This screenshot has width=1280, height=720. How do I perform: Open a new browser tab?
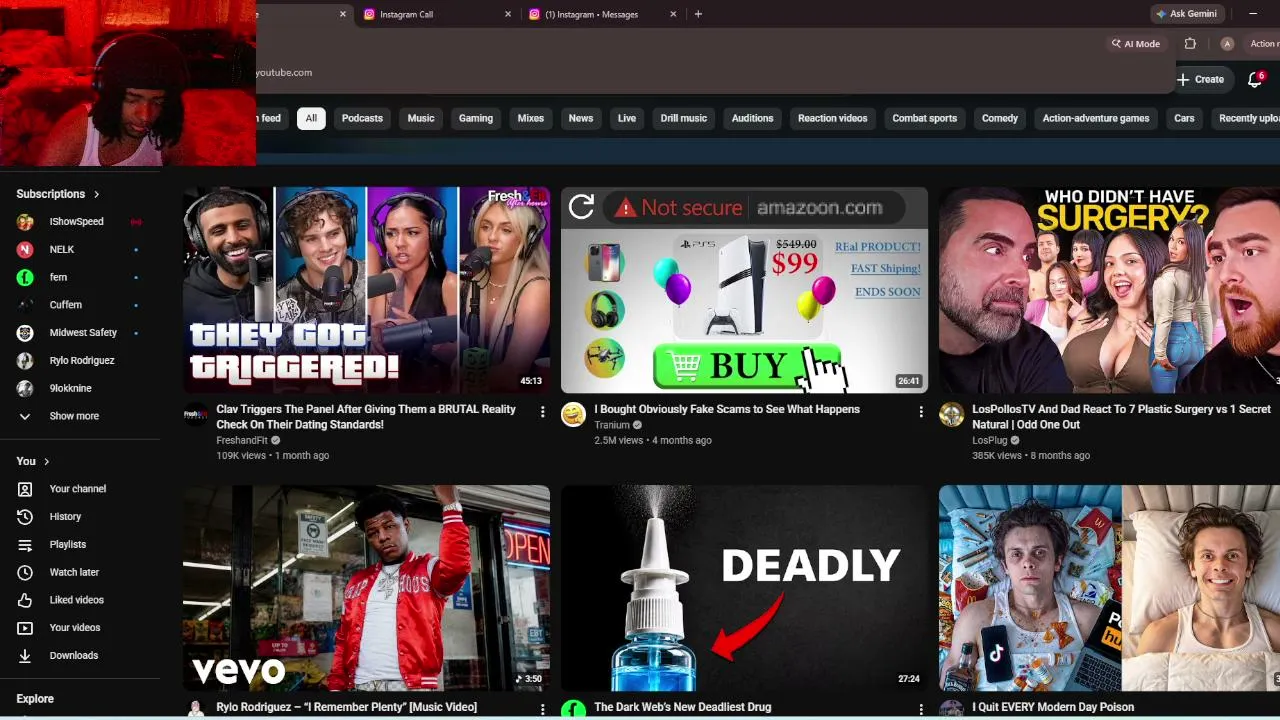click(x=698, y=14)
